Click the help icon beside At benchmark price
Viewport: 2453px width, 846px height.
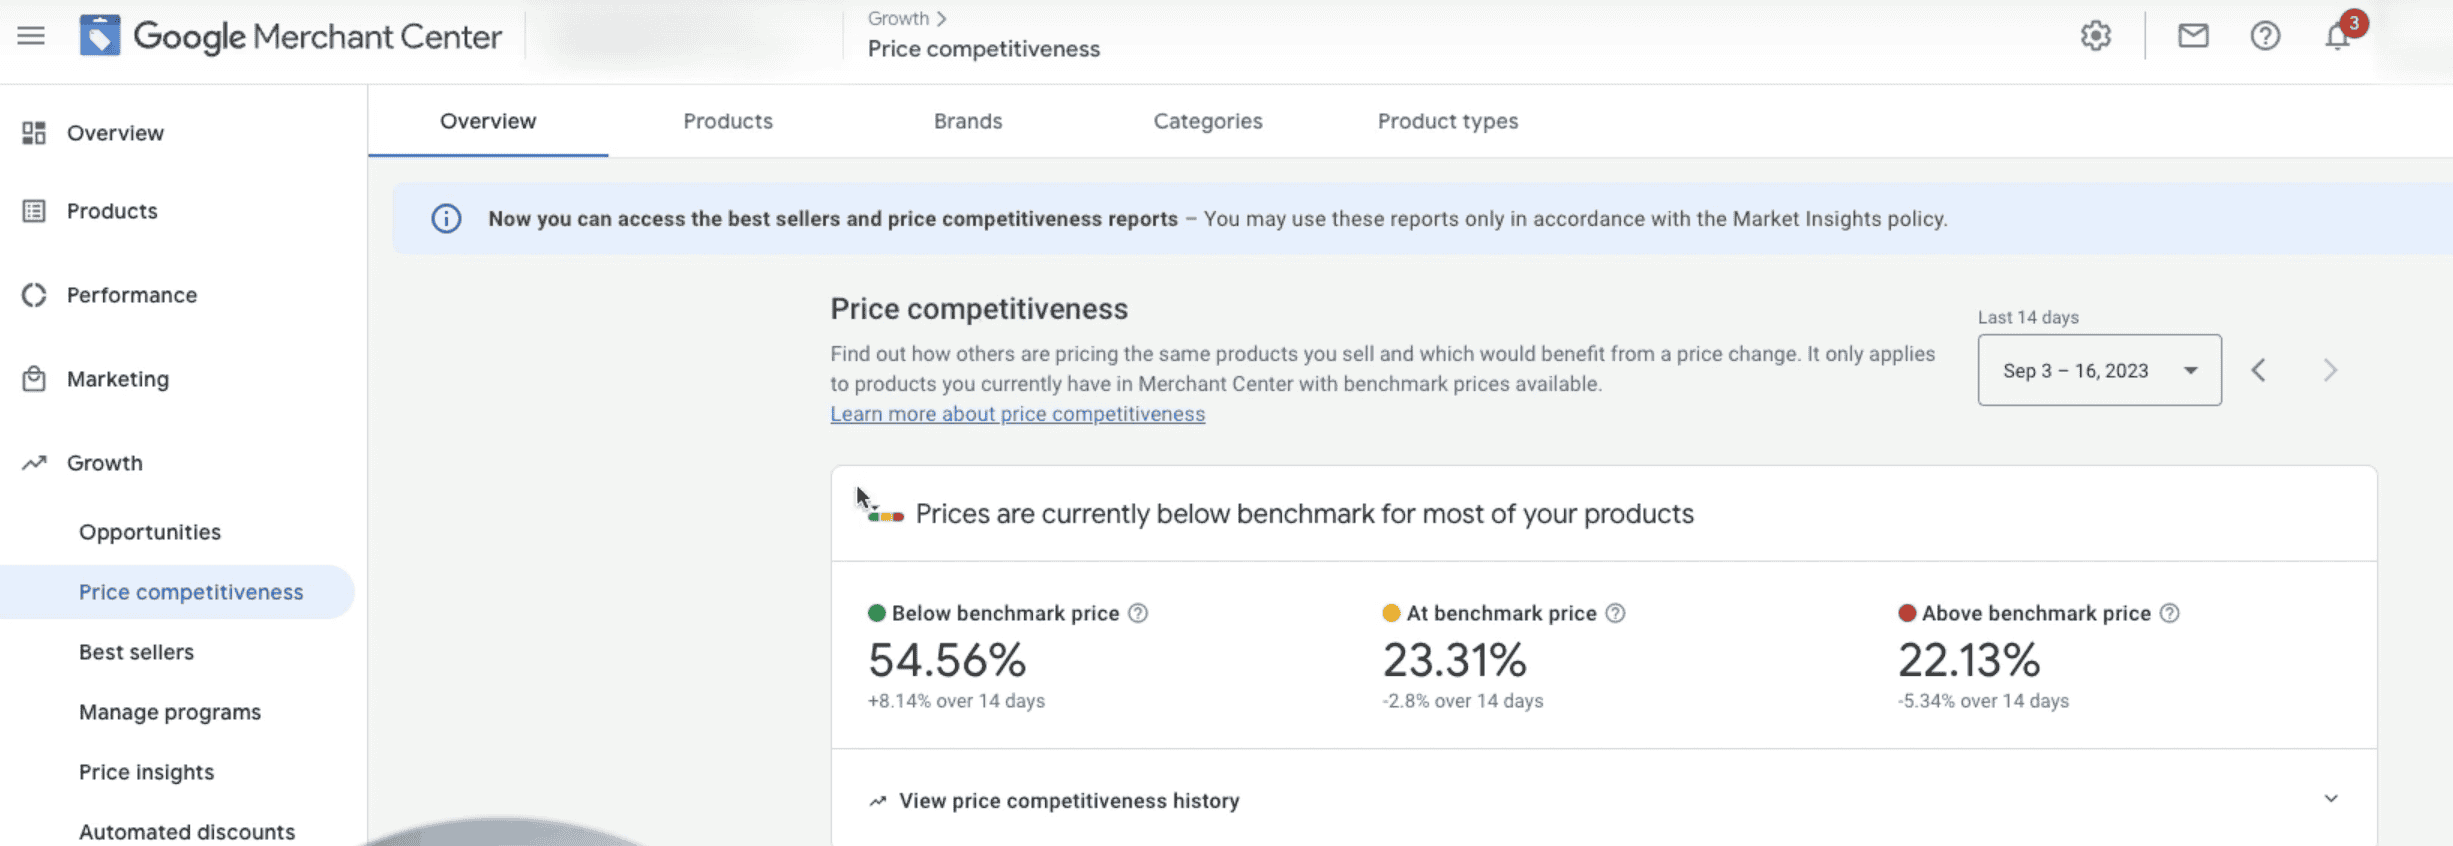point(1615,613)
